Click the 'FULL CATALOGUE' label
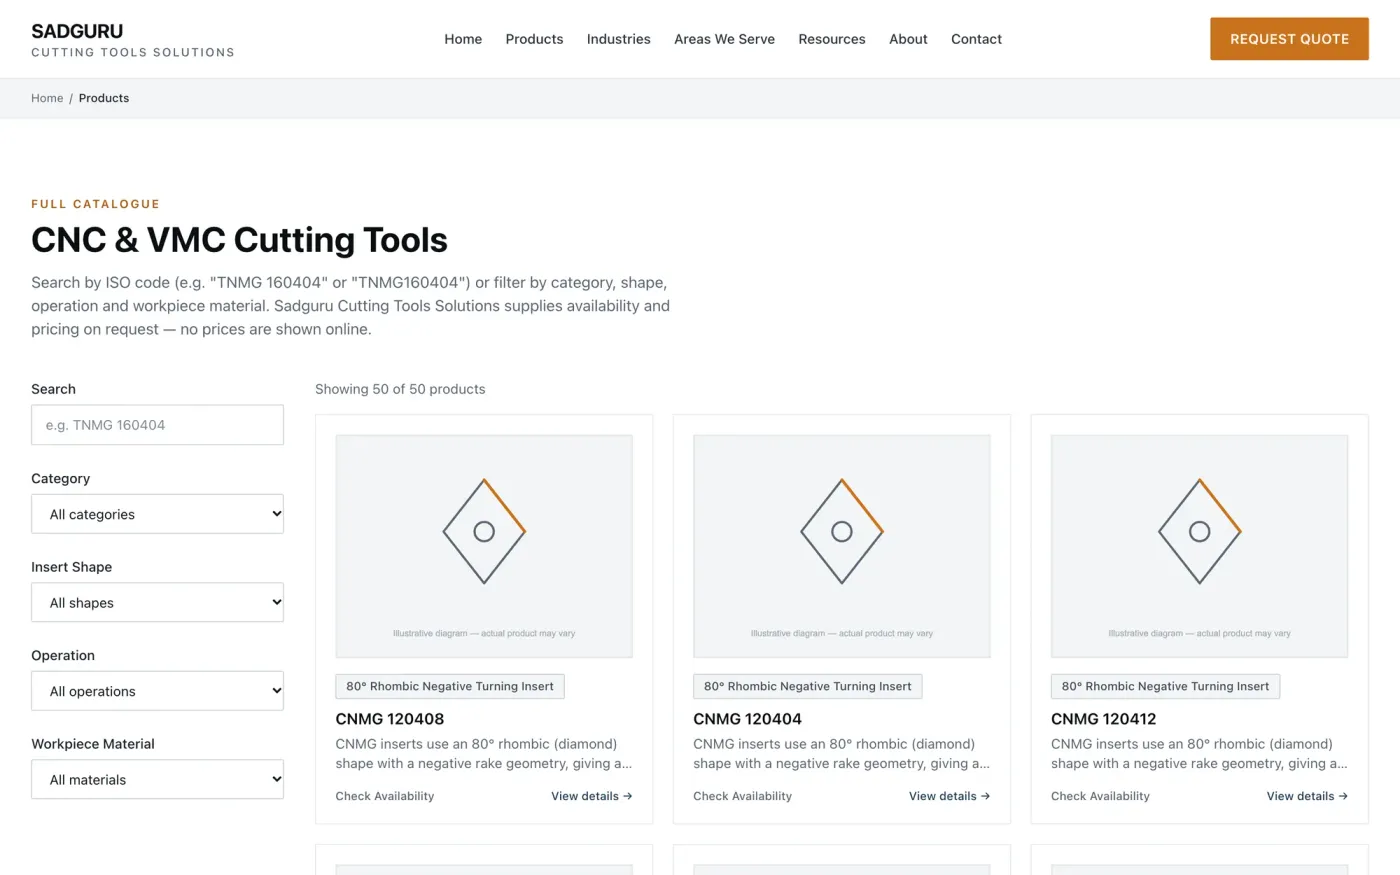The width and height of the screenshot is (1400, 875). tap(95, 204)
